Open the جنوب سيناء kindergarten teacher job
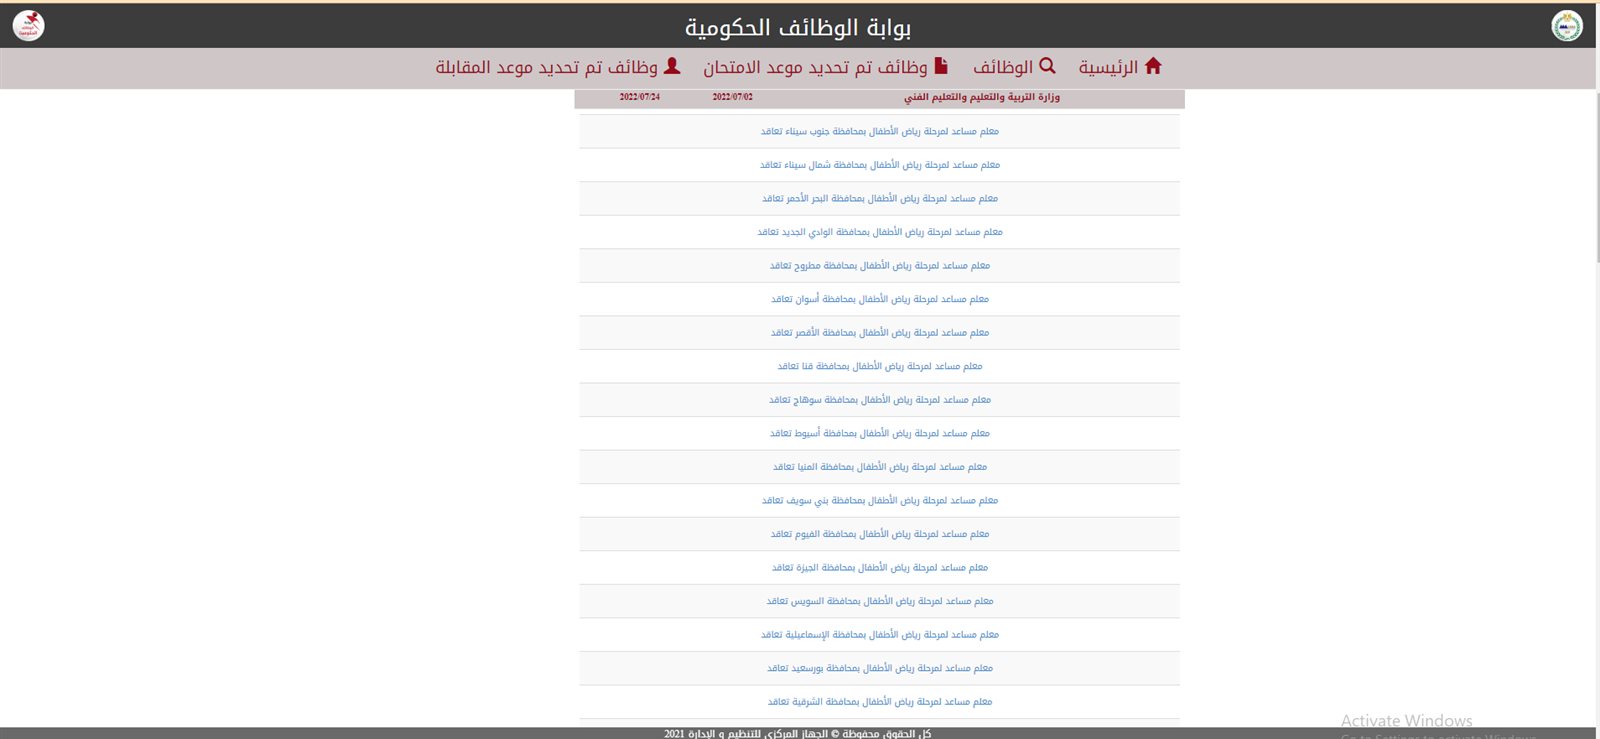The width and height of the screenshot is (1600, 739). 879,131
